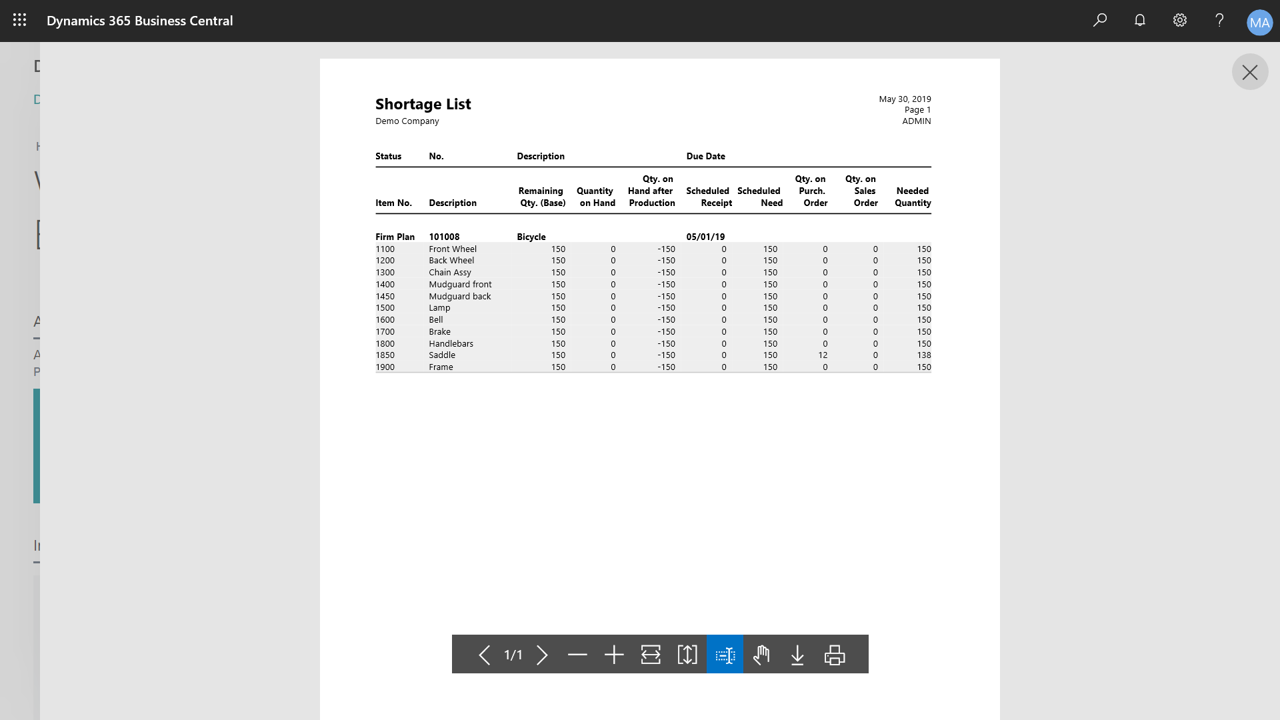Select the Chain Assy row description
Viewport: 1280px width, 720px height.
tap(450, 272)
